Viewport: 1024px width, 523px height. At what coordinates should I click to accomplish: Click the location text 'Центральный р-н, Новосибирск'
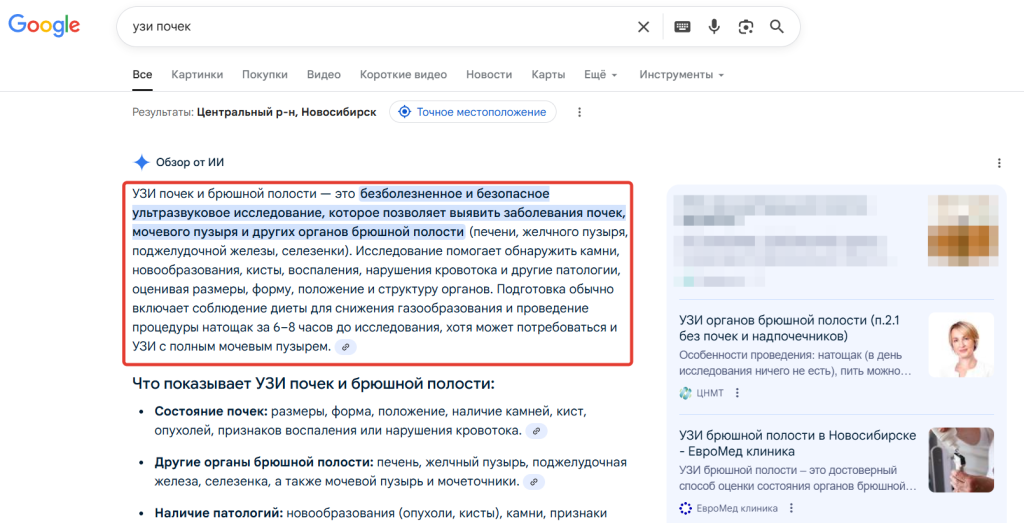[x=287, y=112]
